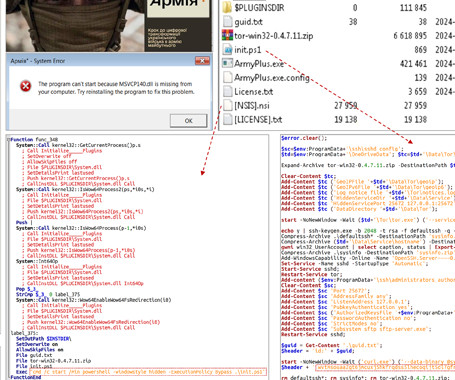Image resolution: width=455 pixels, height=380 pixels.
Task: Click the 3 659 size value
Action: [x=418, y=92]
